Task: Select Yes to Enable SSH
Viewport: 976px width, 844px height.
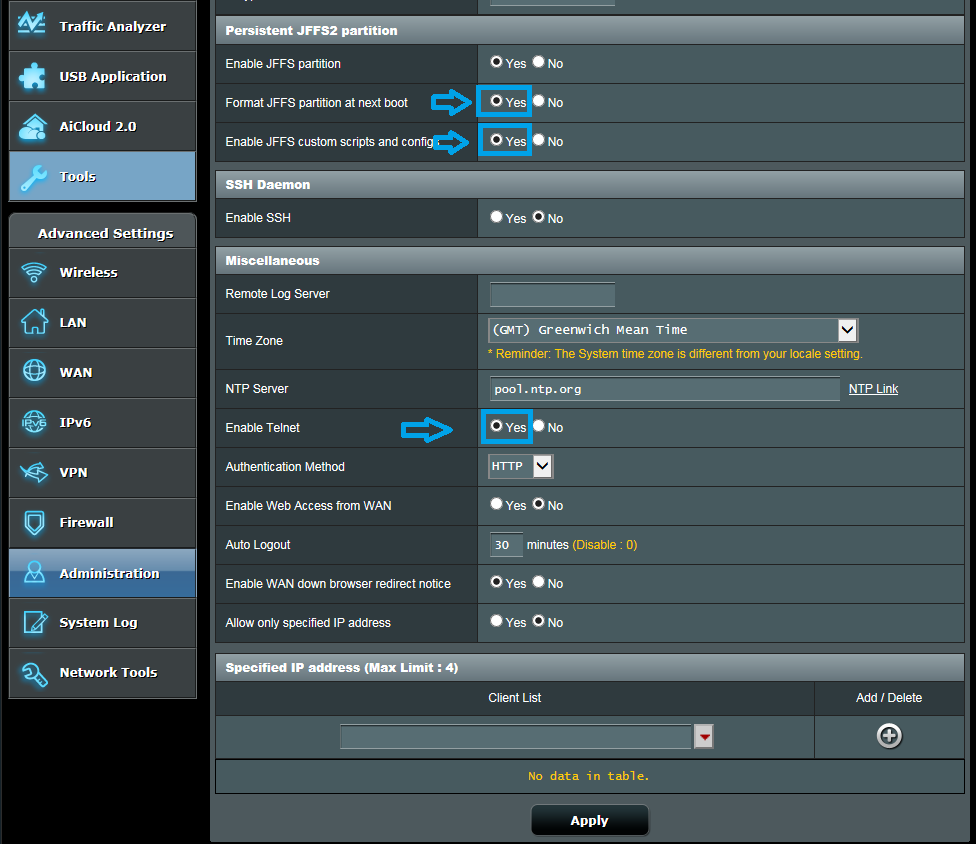Action: [x=496, y=217]
